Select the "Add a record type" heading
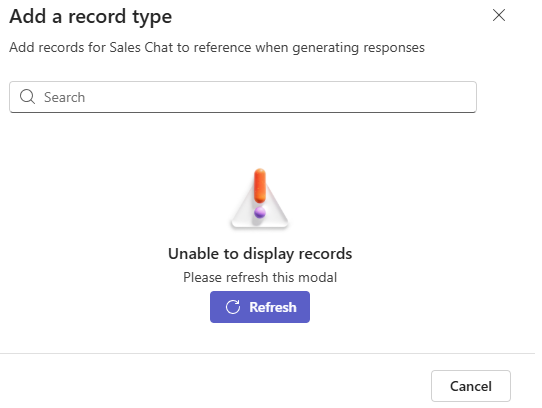 91,17
